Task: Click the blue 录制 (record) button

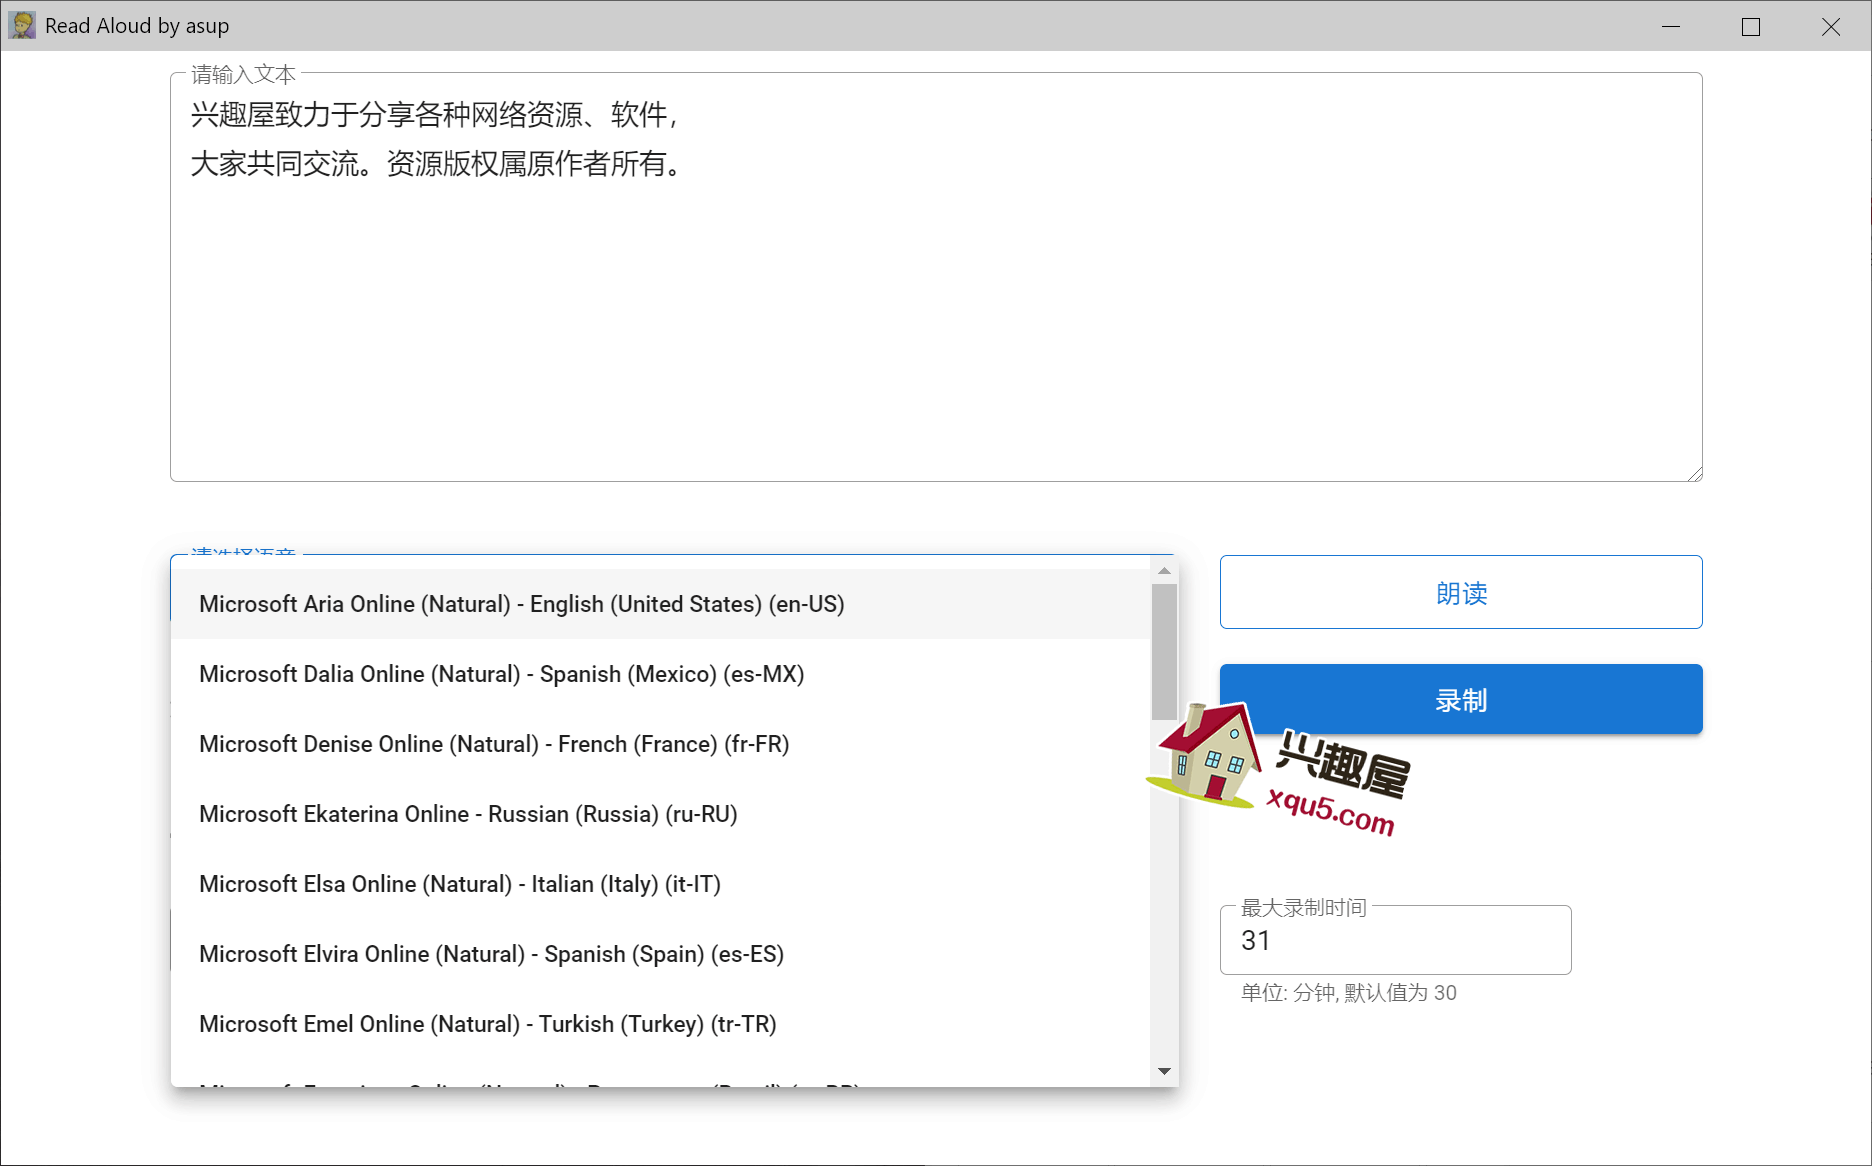Action: point(1461,699)
